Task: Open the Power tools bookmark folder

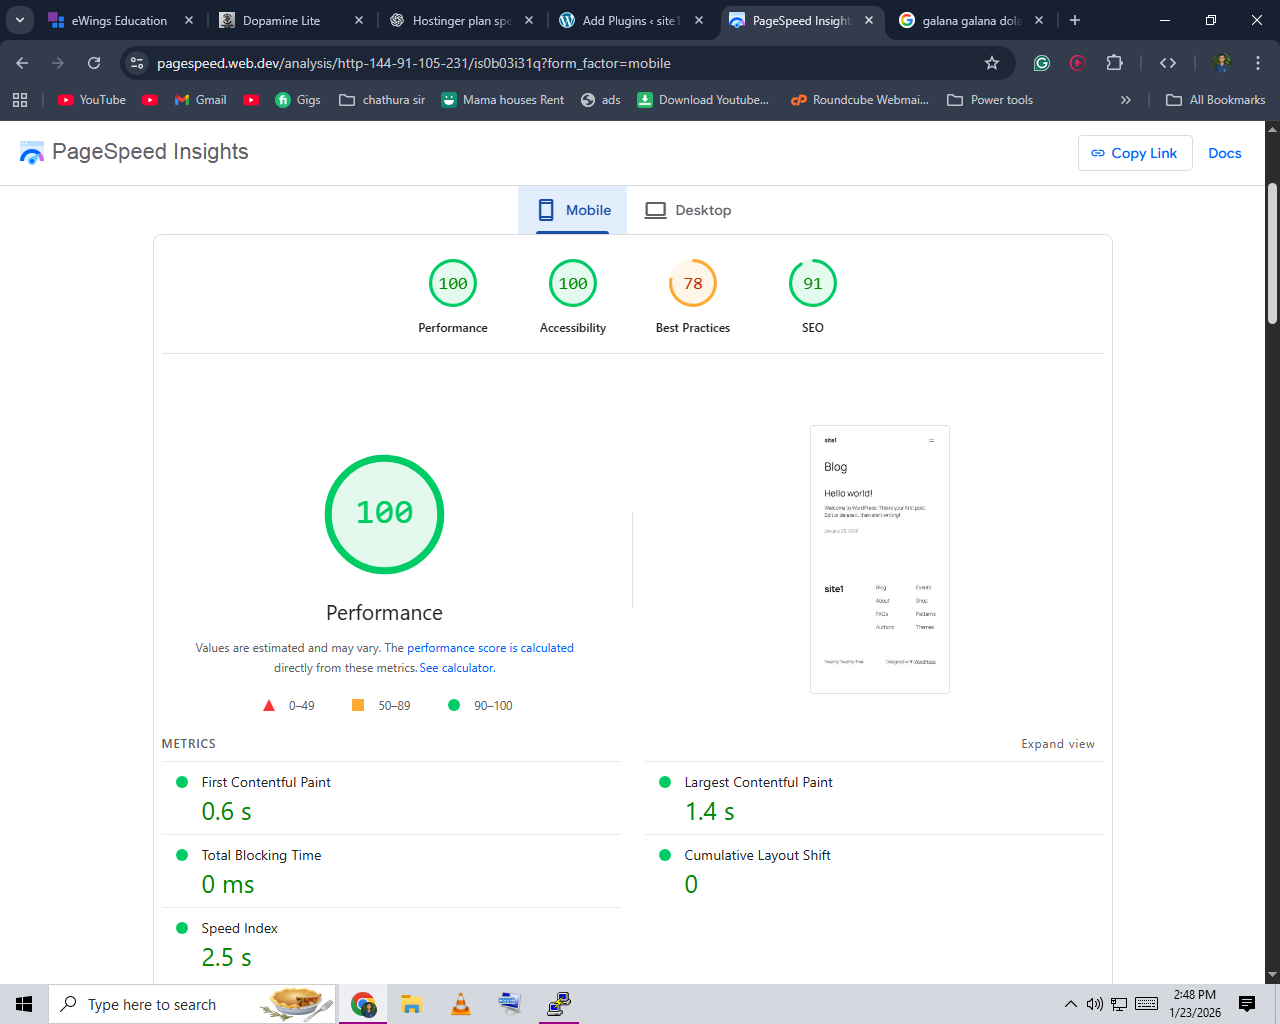Action: pos(990,100)
